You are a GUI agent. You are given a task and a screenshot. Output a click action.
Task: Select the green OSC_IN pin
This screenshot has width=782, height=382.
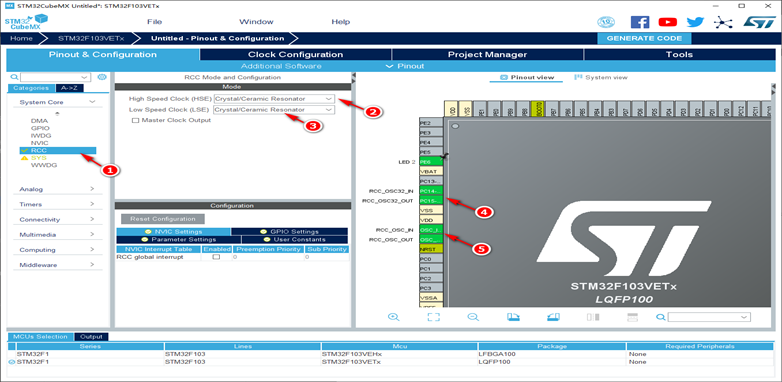pyautogui.click(x=431, y=230)
